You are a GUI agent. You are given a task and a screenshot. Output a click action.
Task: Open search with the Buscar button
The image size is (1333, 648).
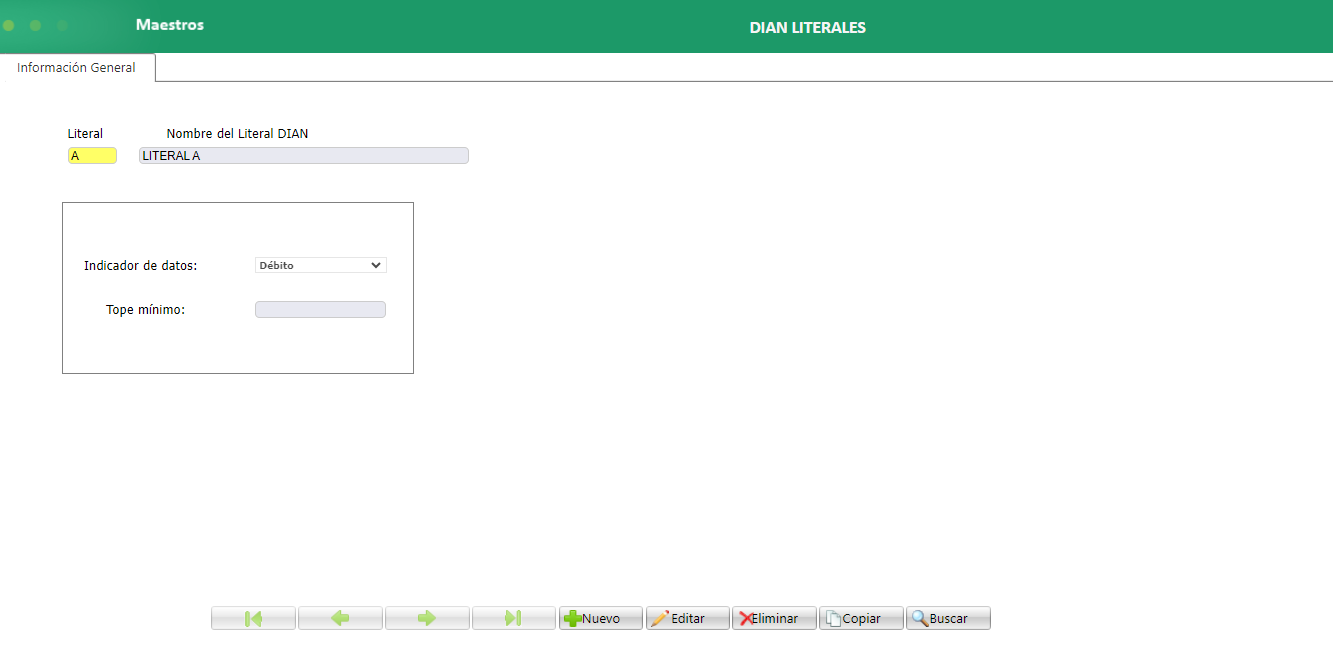[948, 618]
